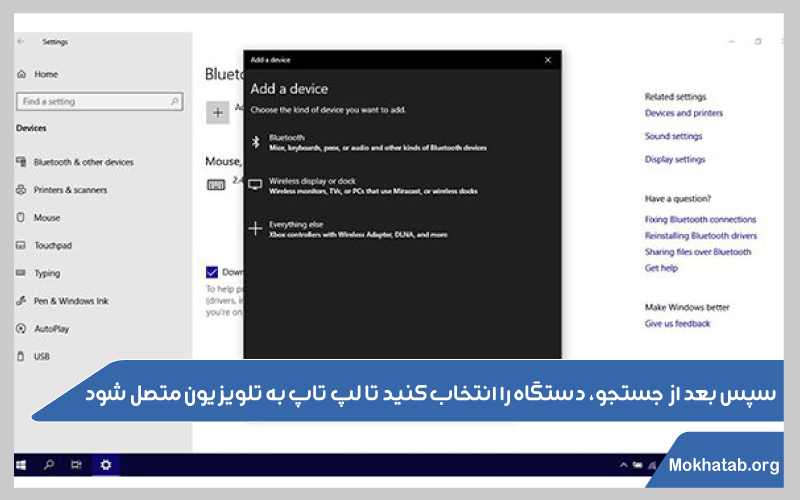Click the back arrow in Settings
Viewport: 800px width, 500px height.
(21, 42)
